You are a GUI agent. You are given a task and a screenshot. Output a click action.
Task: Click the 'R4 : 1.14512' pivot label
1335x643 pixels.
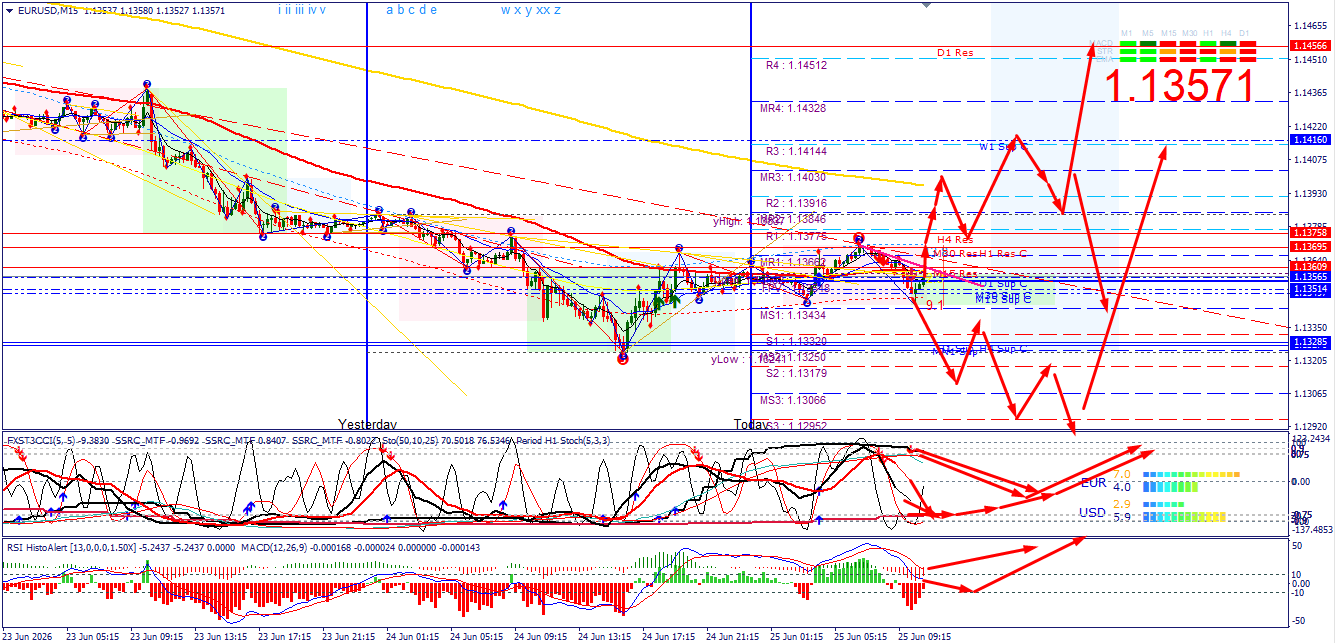point(796,65)
